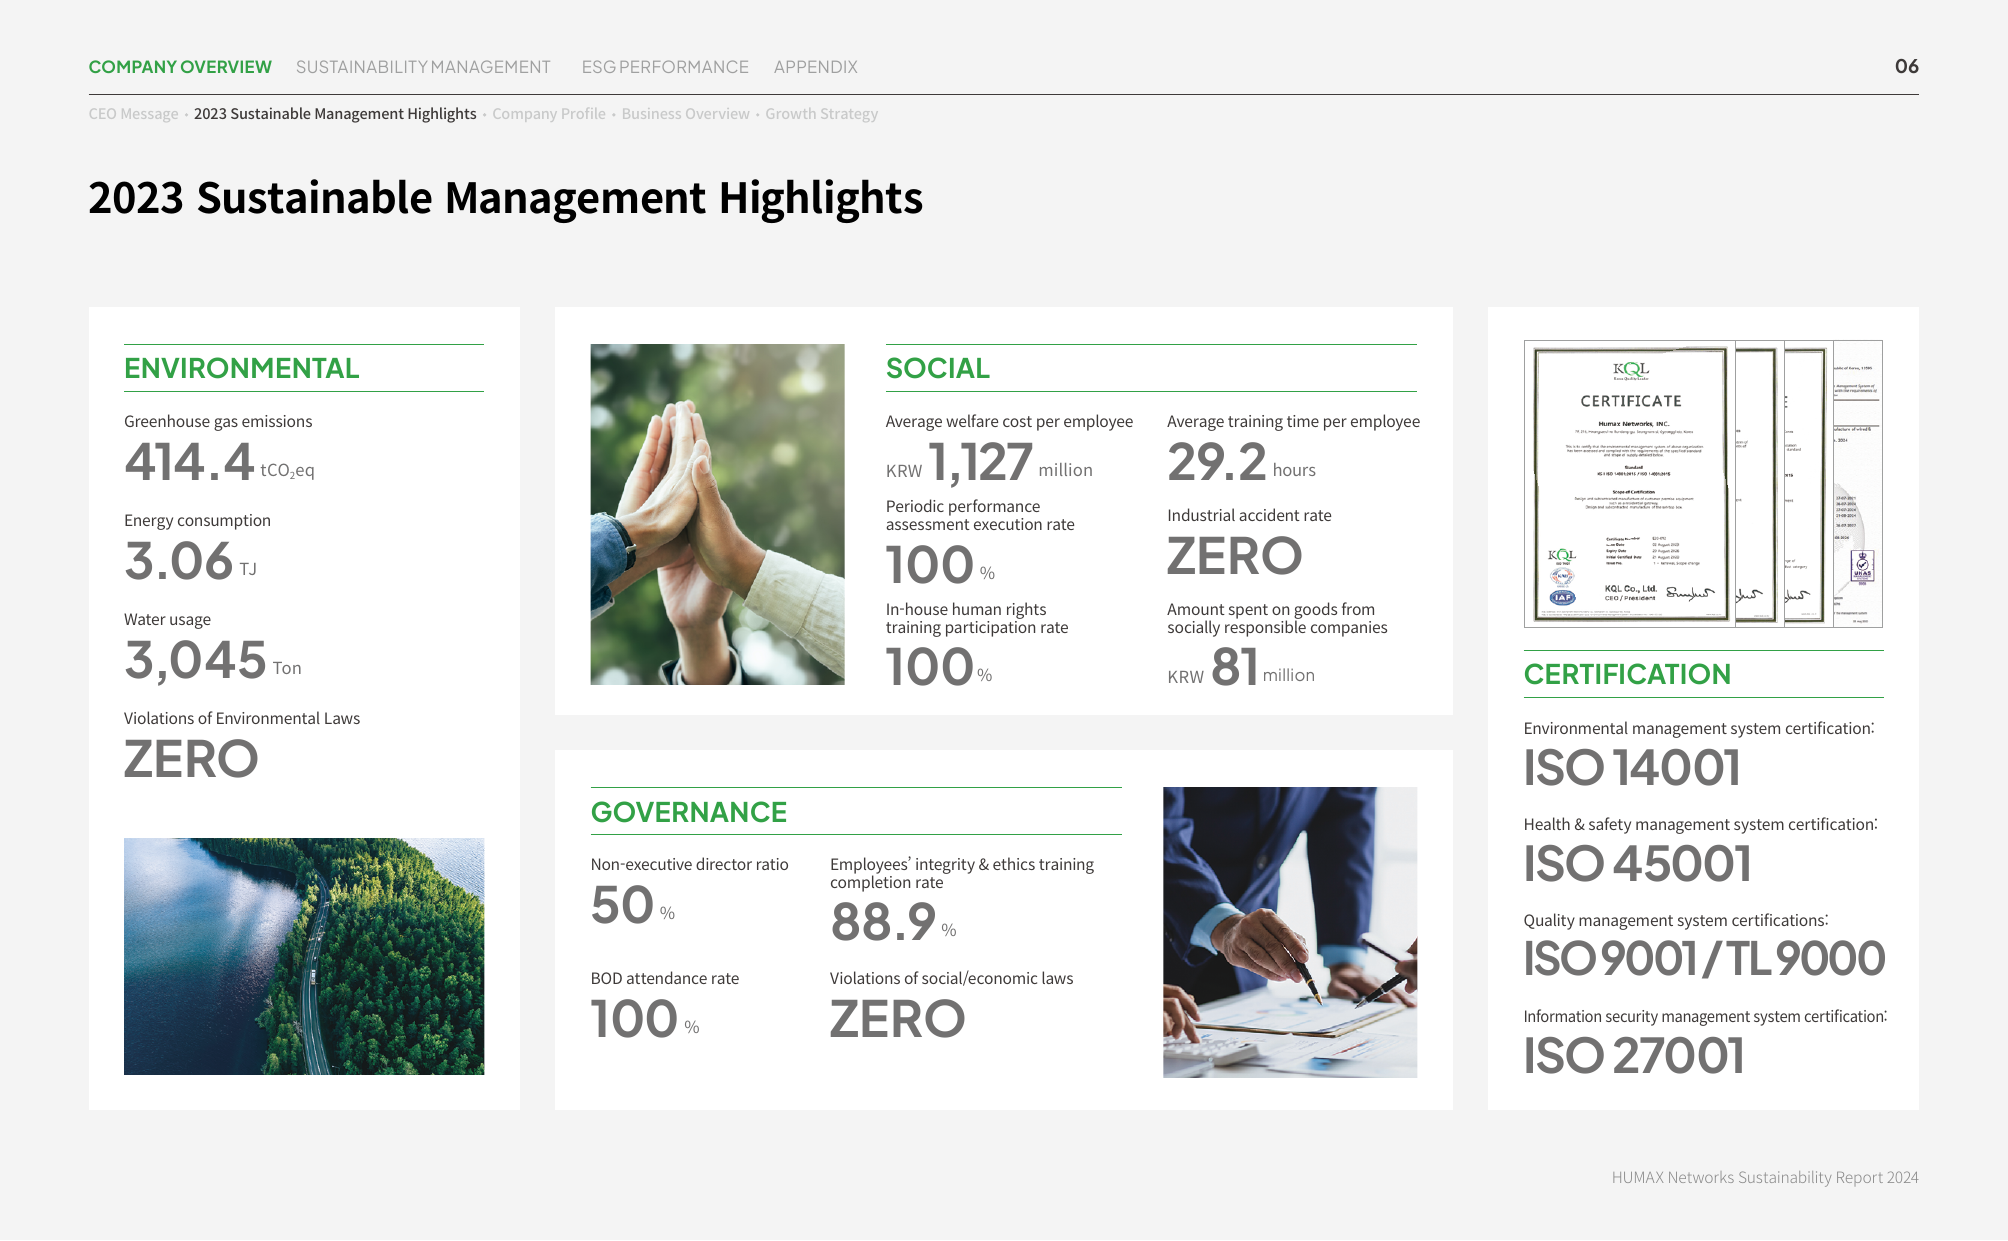Click the GOVERNANCE section heading
Image resolution: width=2008 pixels, height=1241 pixels.
[689, 812]
